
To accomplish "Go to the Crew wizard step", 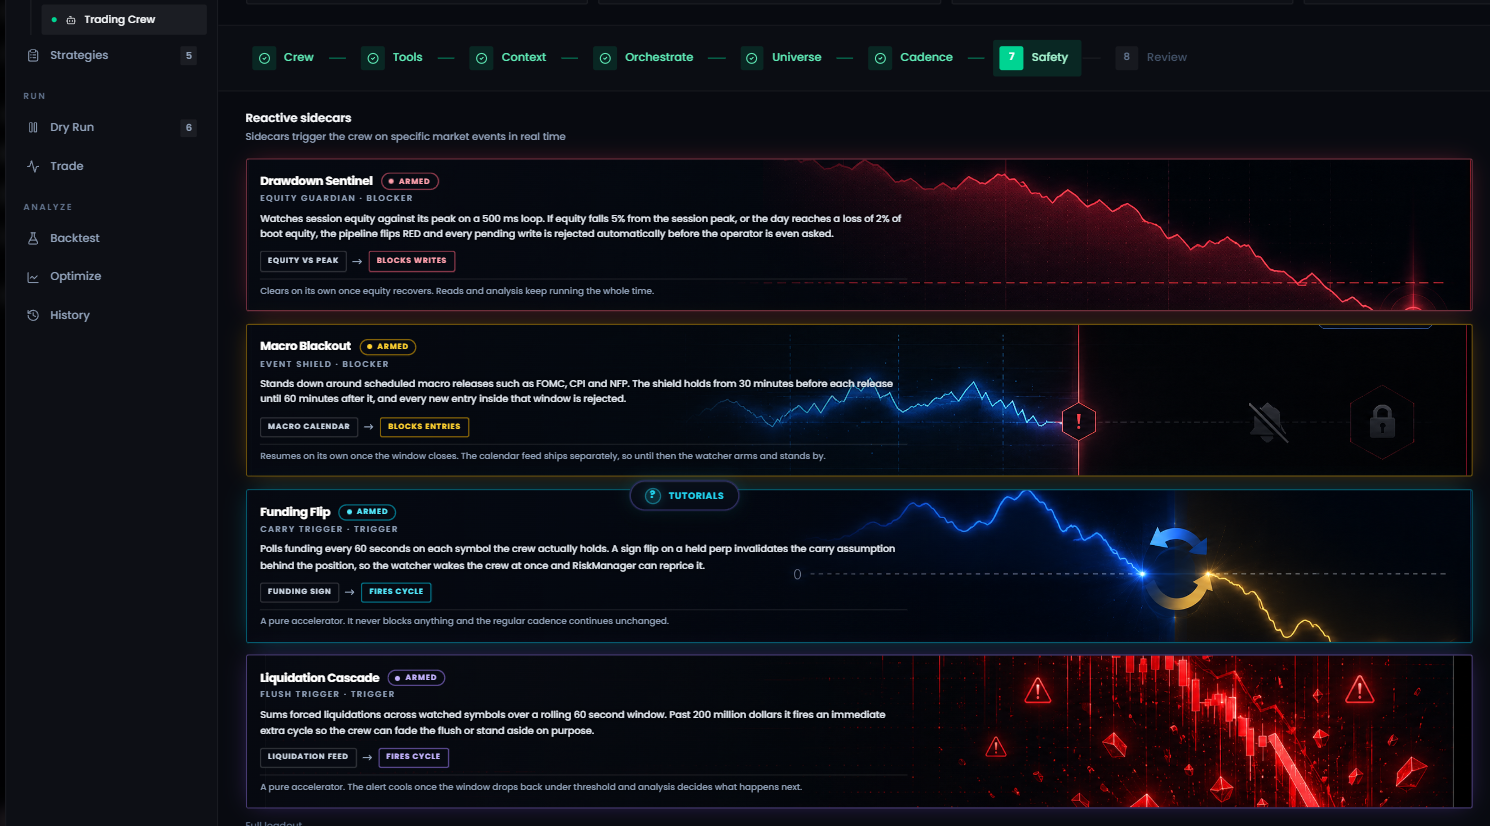I will [284, 58].
